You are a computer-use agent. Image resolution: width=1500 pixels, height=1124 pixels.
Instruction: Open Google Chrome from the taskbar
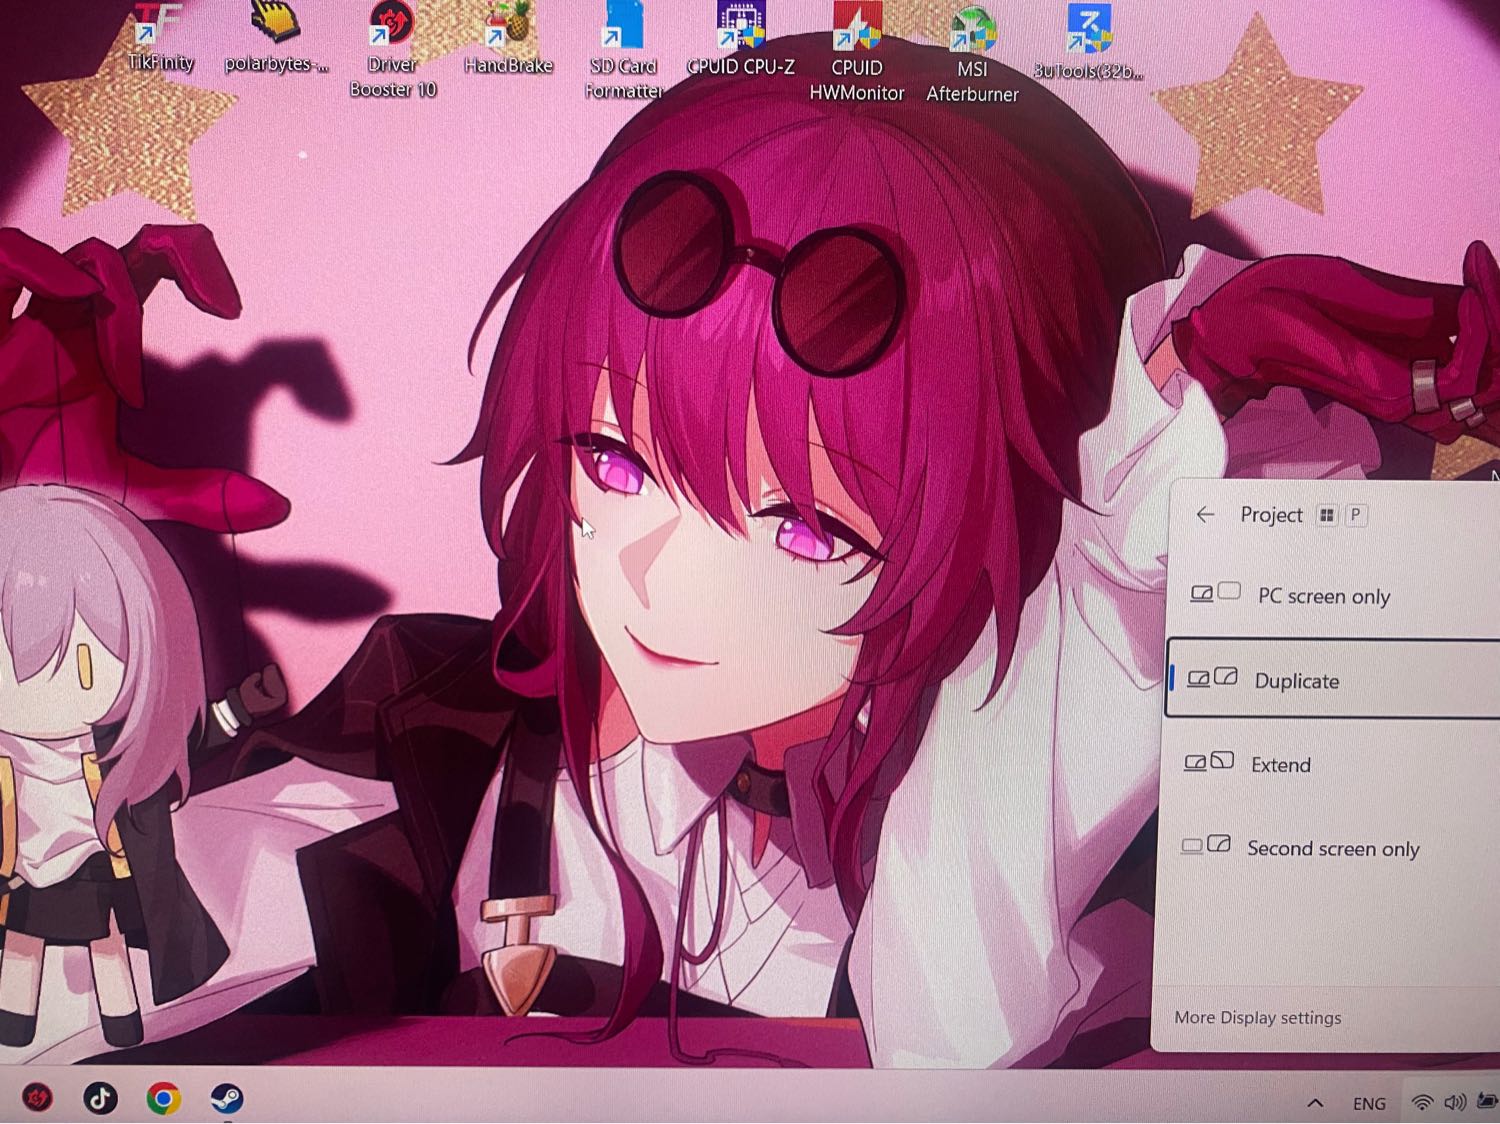(163, 1098)
